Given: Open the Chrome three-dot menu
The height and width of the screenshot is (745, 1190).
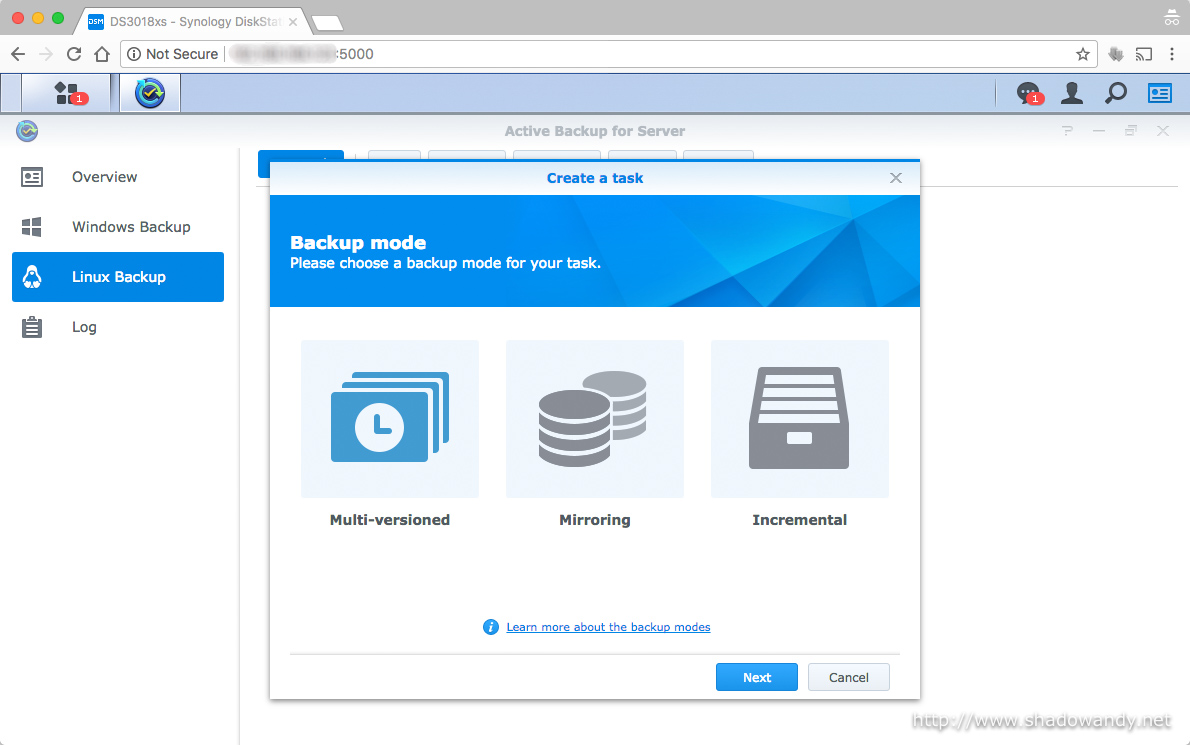Looking at the screenshot, I should 1172,54.
